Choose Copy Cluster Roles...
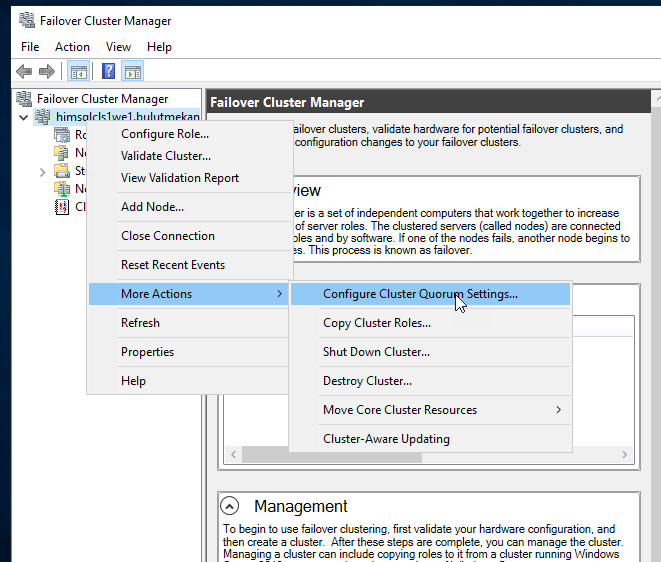 coord(430,323)
